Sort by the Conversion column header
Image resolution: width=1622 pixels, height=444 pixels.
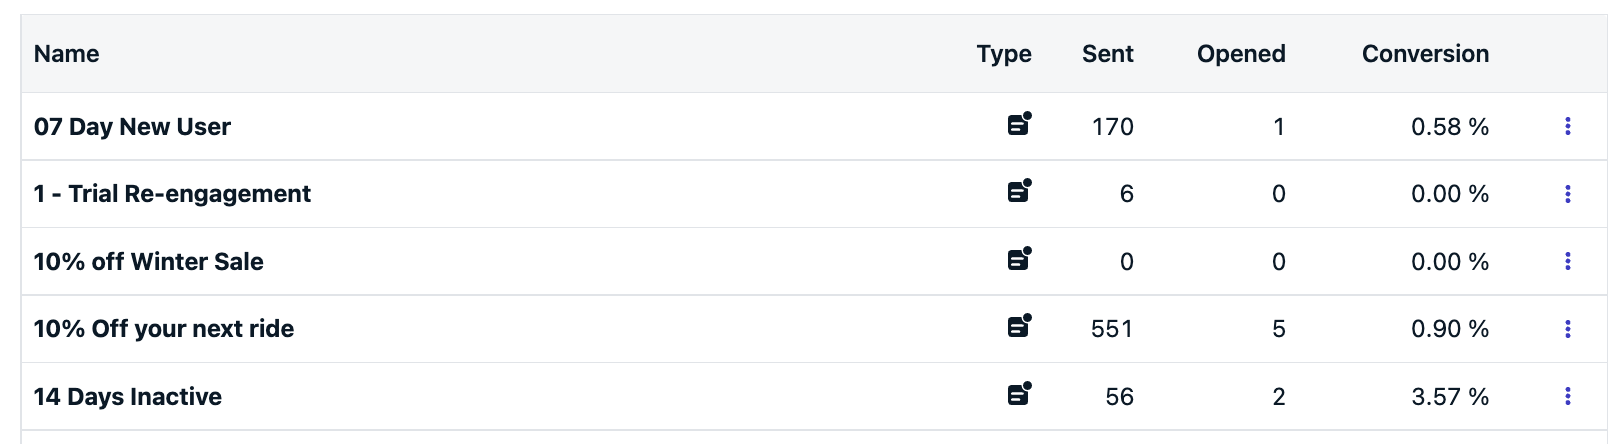(x=1425, y=54)
